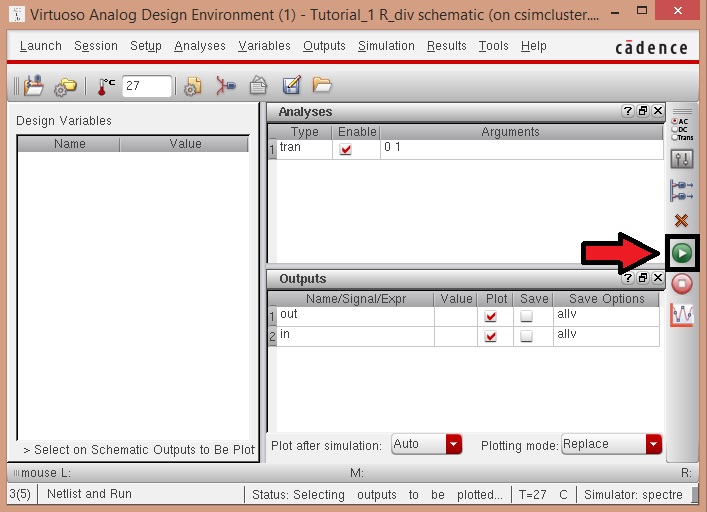Image resolution: width=707 pixels, height=512 pixels.
Task: Open the Simulation menu
Action: pos(386,46)
